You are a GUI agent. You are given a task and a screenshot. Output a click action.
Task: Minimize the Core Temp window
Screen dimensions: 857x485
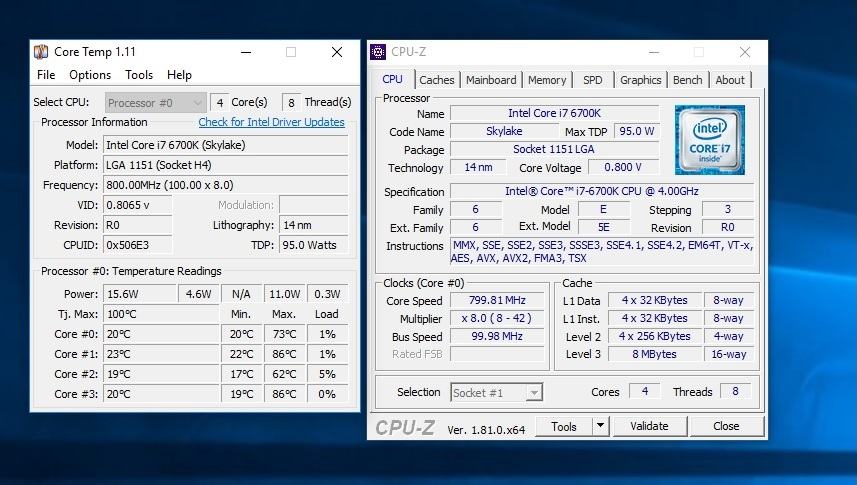coord(246,52)
